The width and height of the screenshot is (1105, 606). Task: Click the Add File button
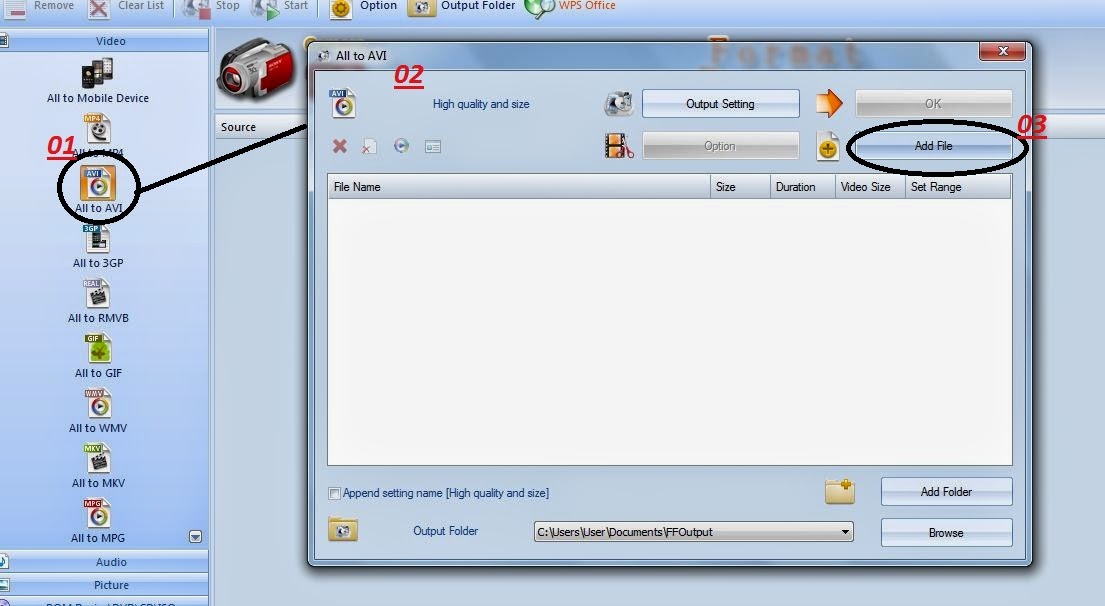[x=933, y=146]
